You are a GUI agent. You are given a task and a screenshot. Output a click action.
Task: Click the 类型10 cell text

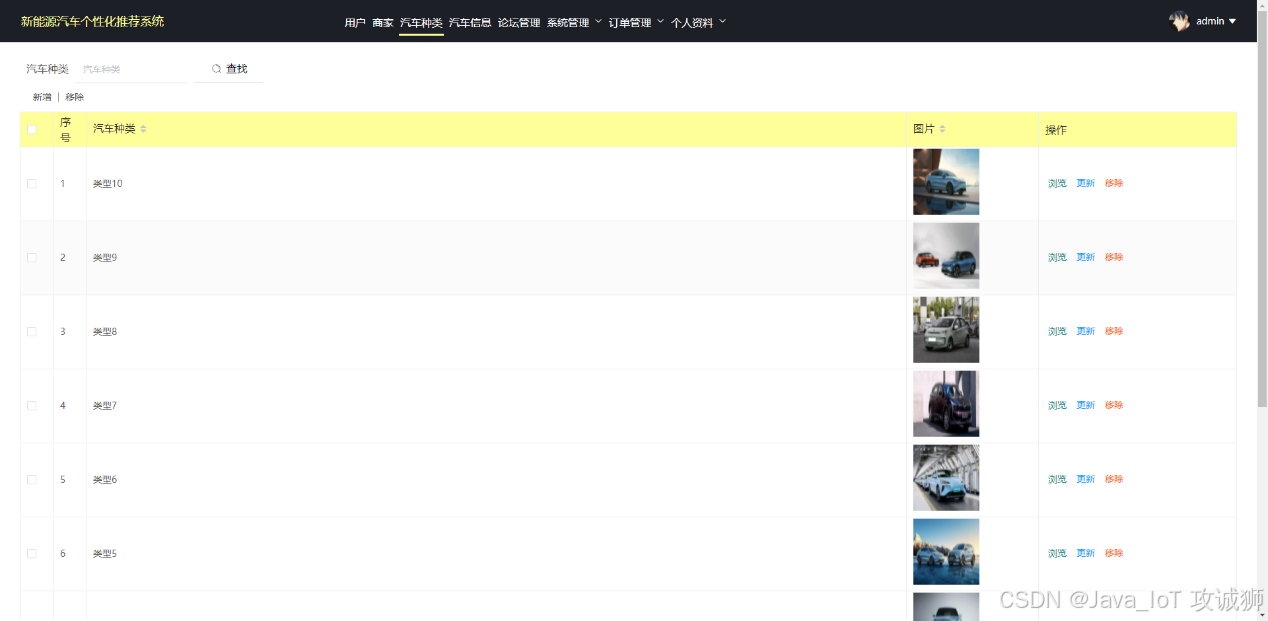108,184
